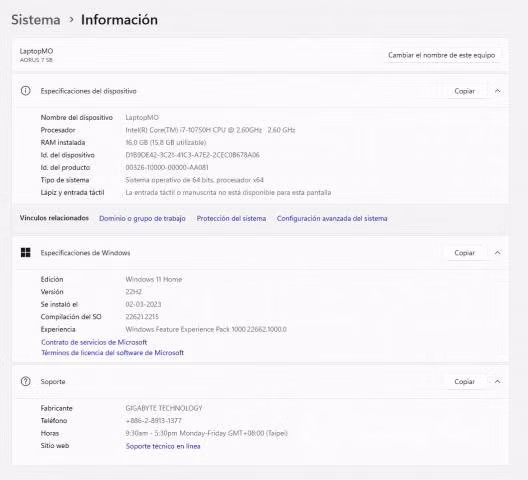Click the Procesador label
Screen dimensions: 528x480
[x=58, y=130]
